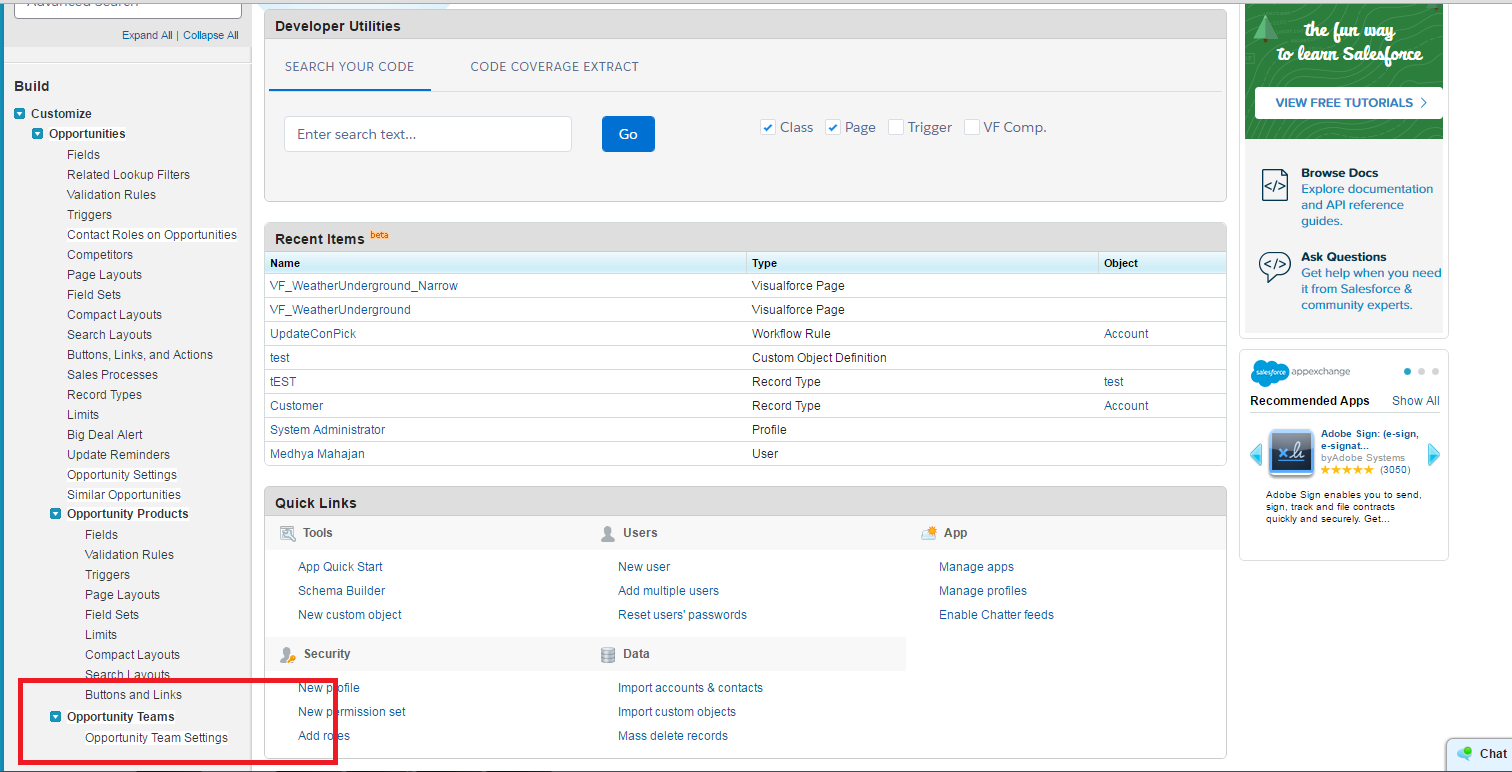Image resolution: width=1512 pixels, height=772 pixels.
Task: Click the Adobe Sign app icon
Action: [1291, 453]
